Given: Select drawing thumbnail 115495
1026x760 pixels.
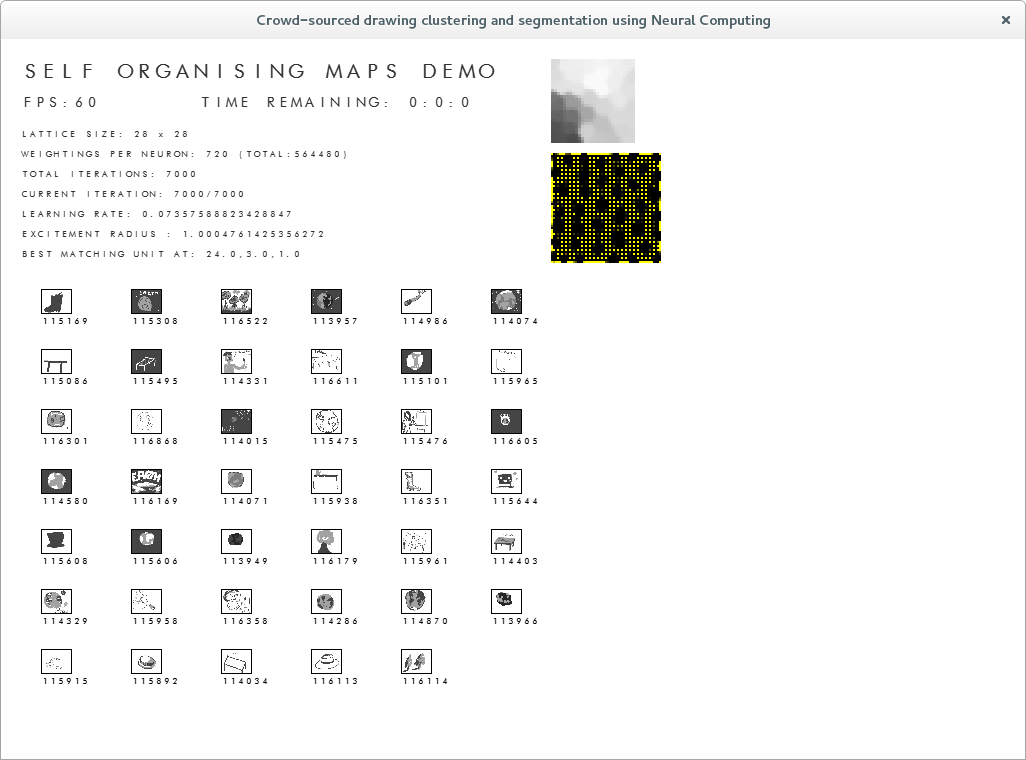Looking at the screenshot, I should (147, 361).
